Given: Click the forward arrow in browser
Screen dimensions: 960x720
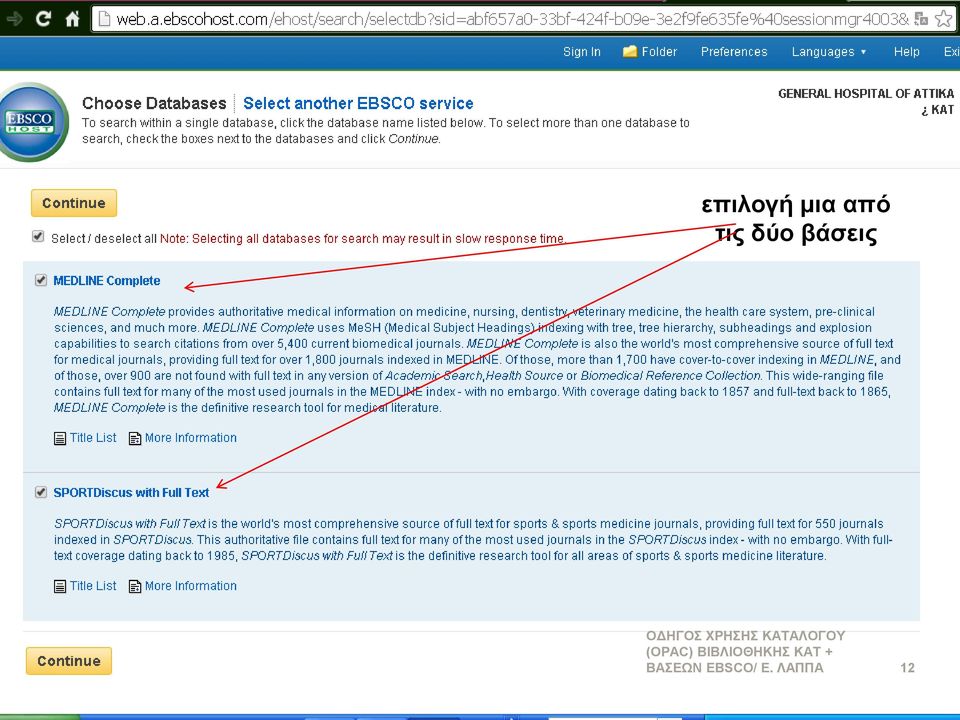Looking at the screenshot, I should [14, 19].
